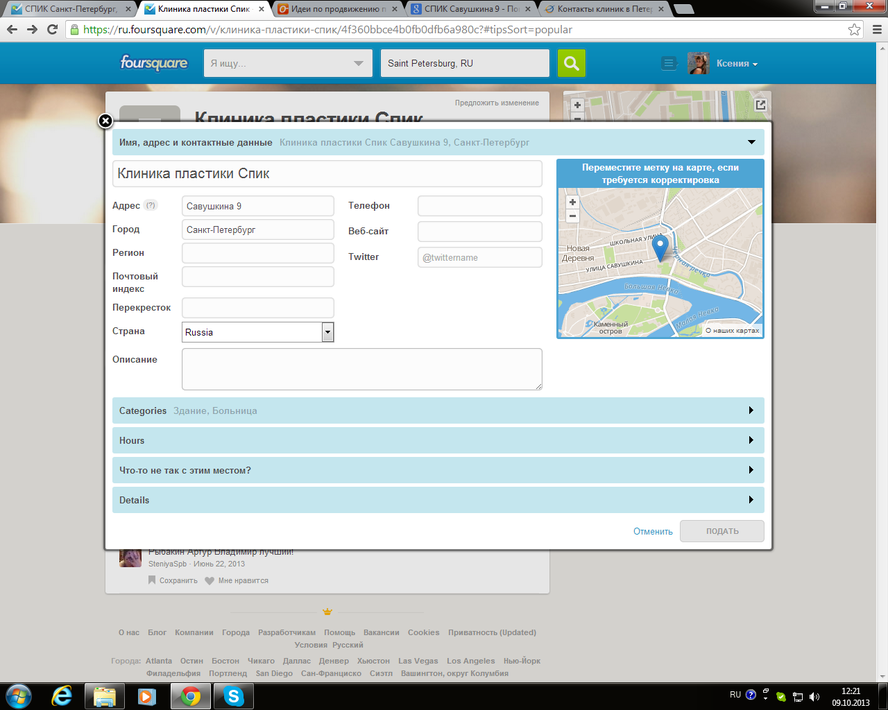Open Windows Explorer from the taskbar
888x710 pixels.
(104, 696)
